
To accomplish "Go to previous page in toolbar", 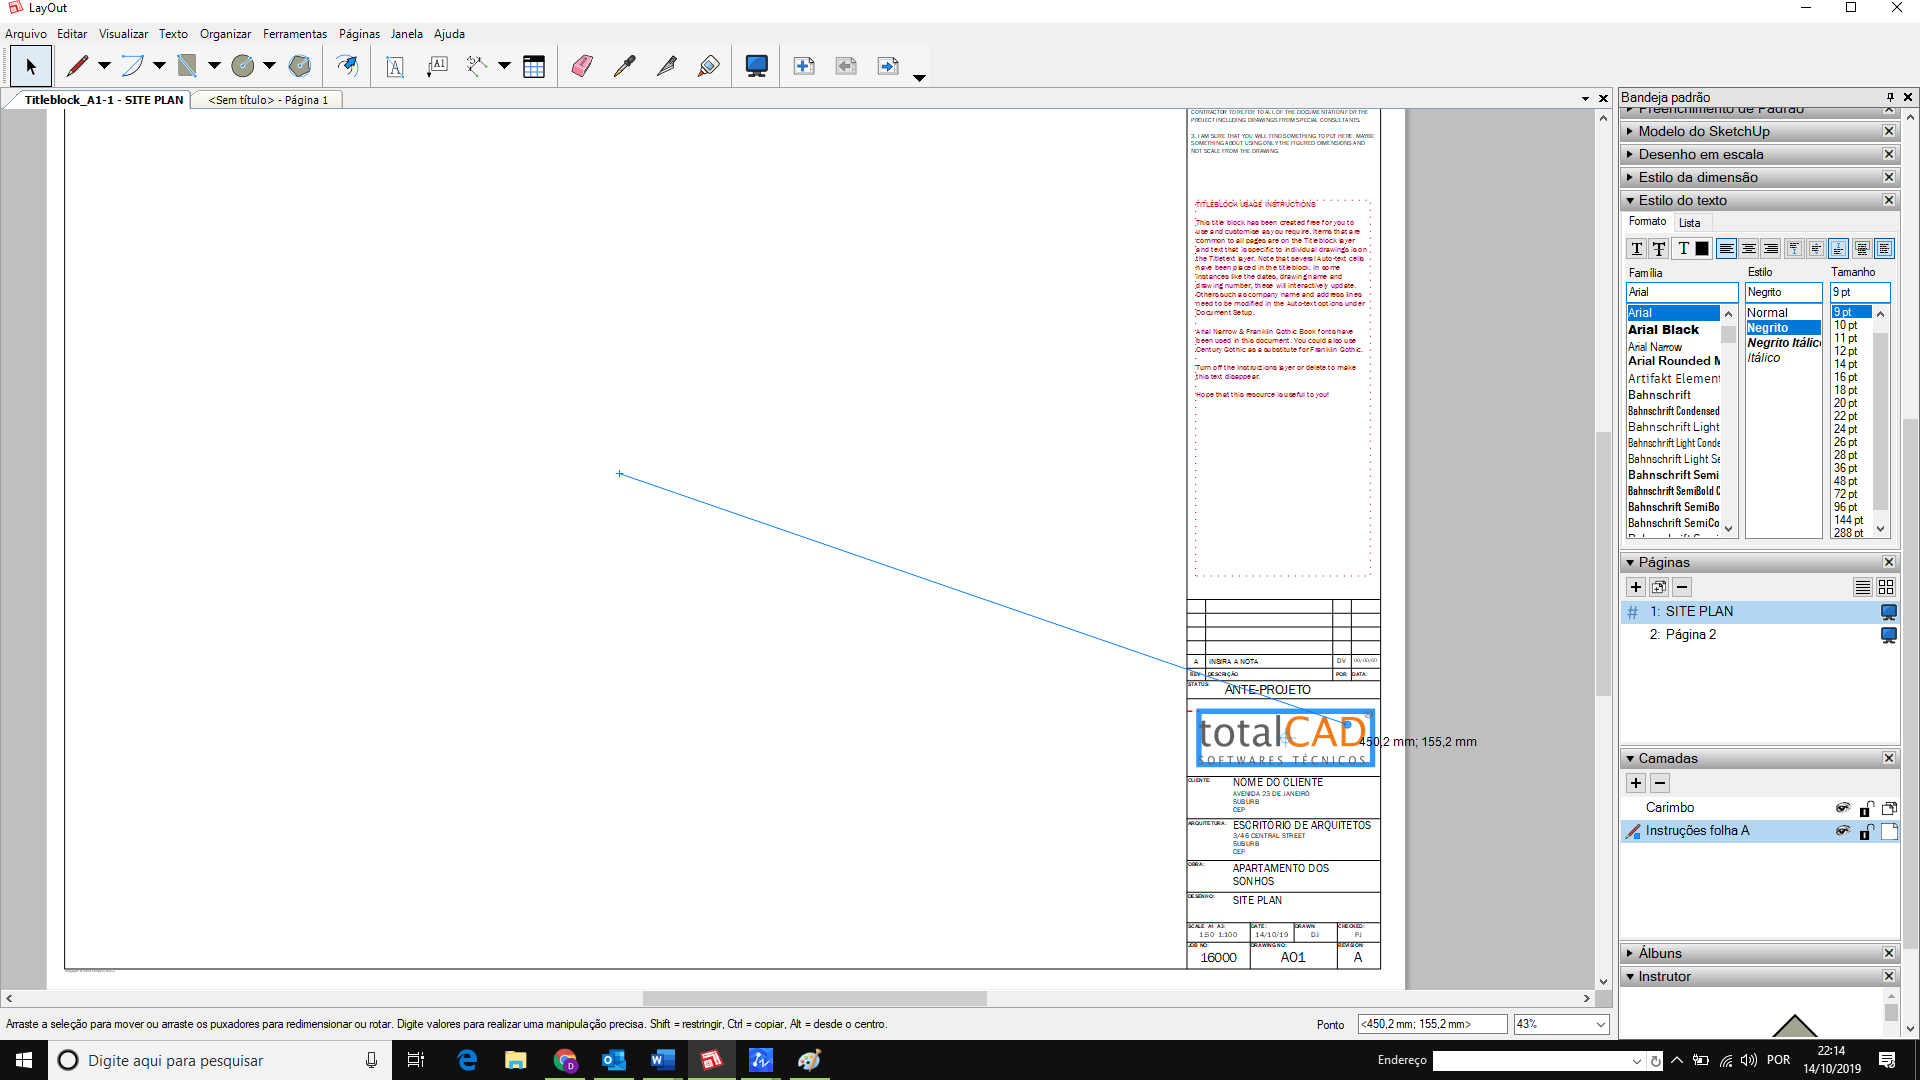I will point(846,66).
